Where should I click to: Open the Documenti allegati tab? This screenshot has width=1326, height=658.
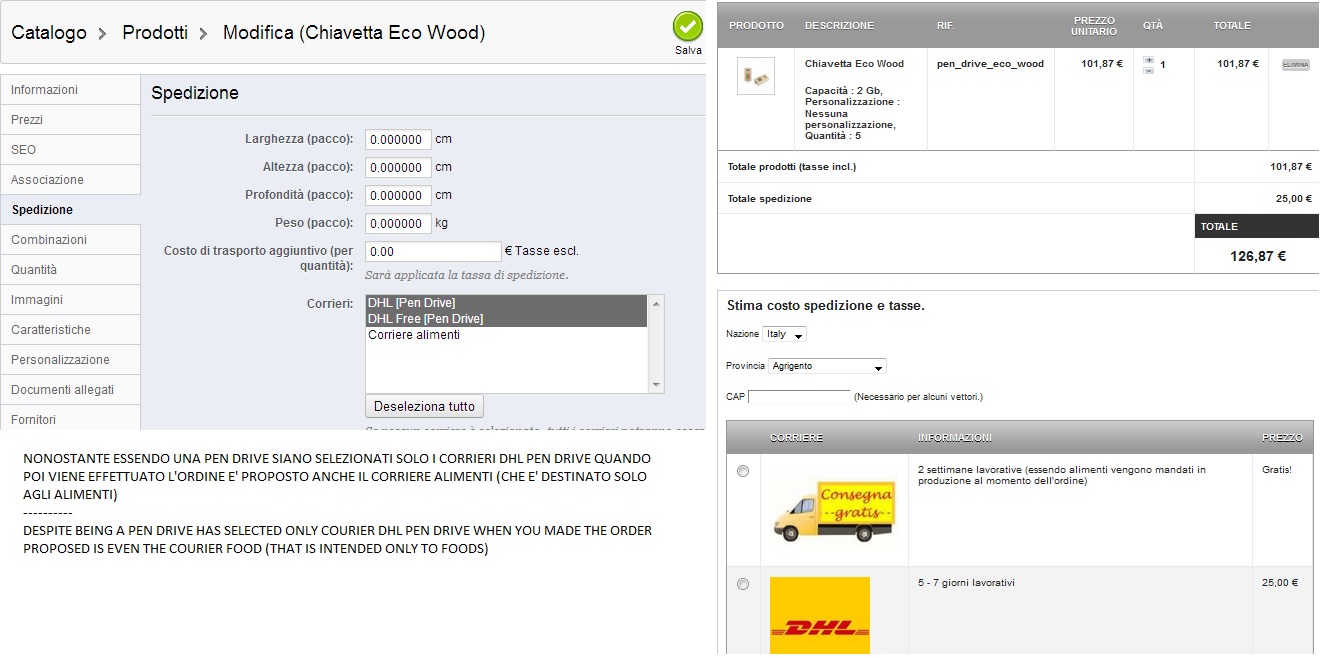click(x=71, y=390)
